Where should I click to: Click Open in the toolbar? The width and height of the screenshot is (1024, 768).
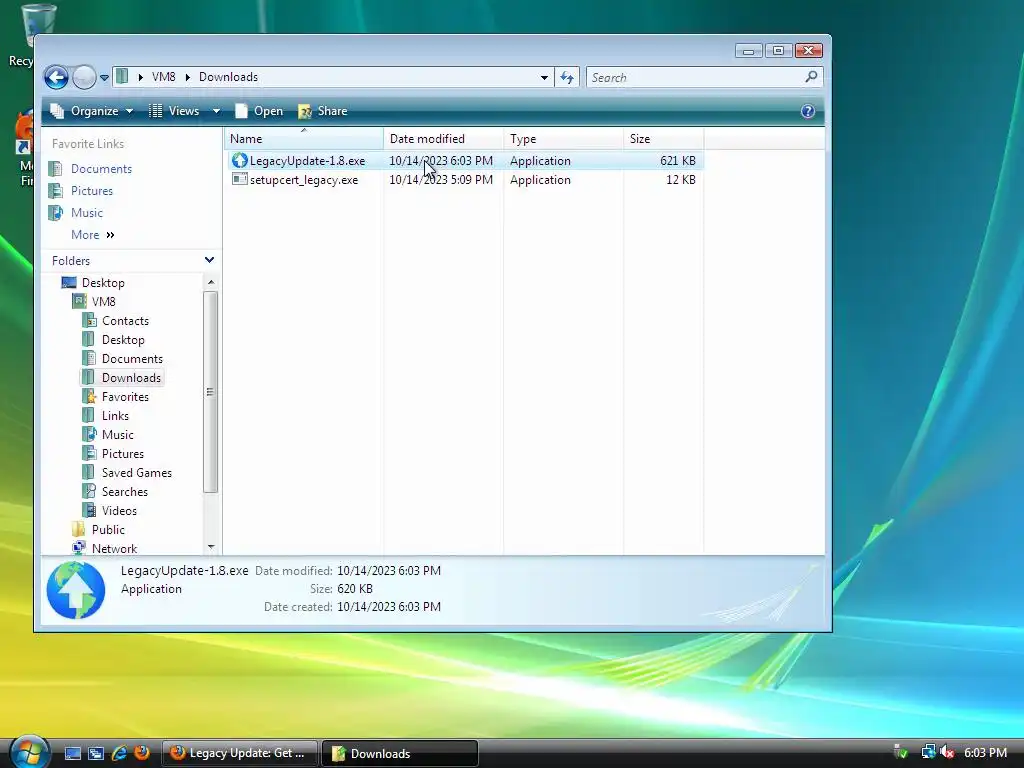pos(259,111)
